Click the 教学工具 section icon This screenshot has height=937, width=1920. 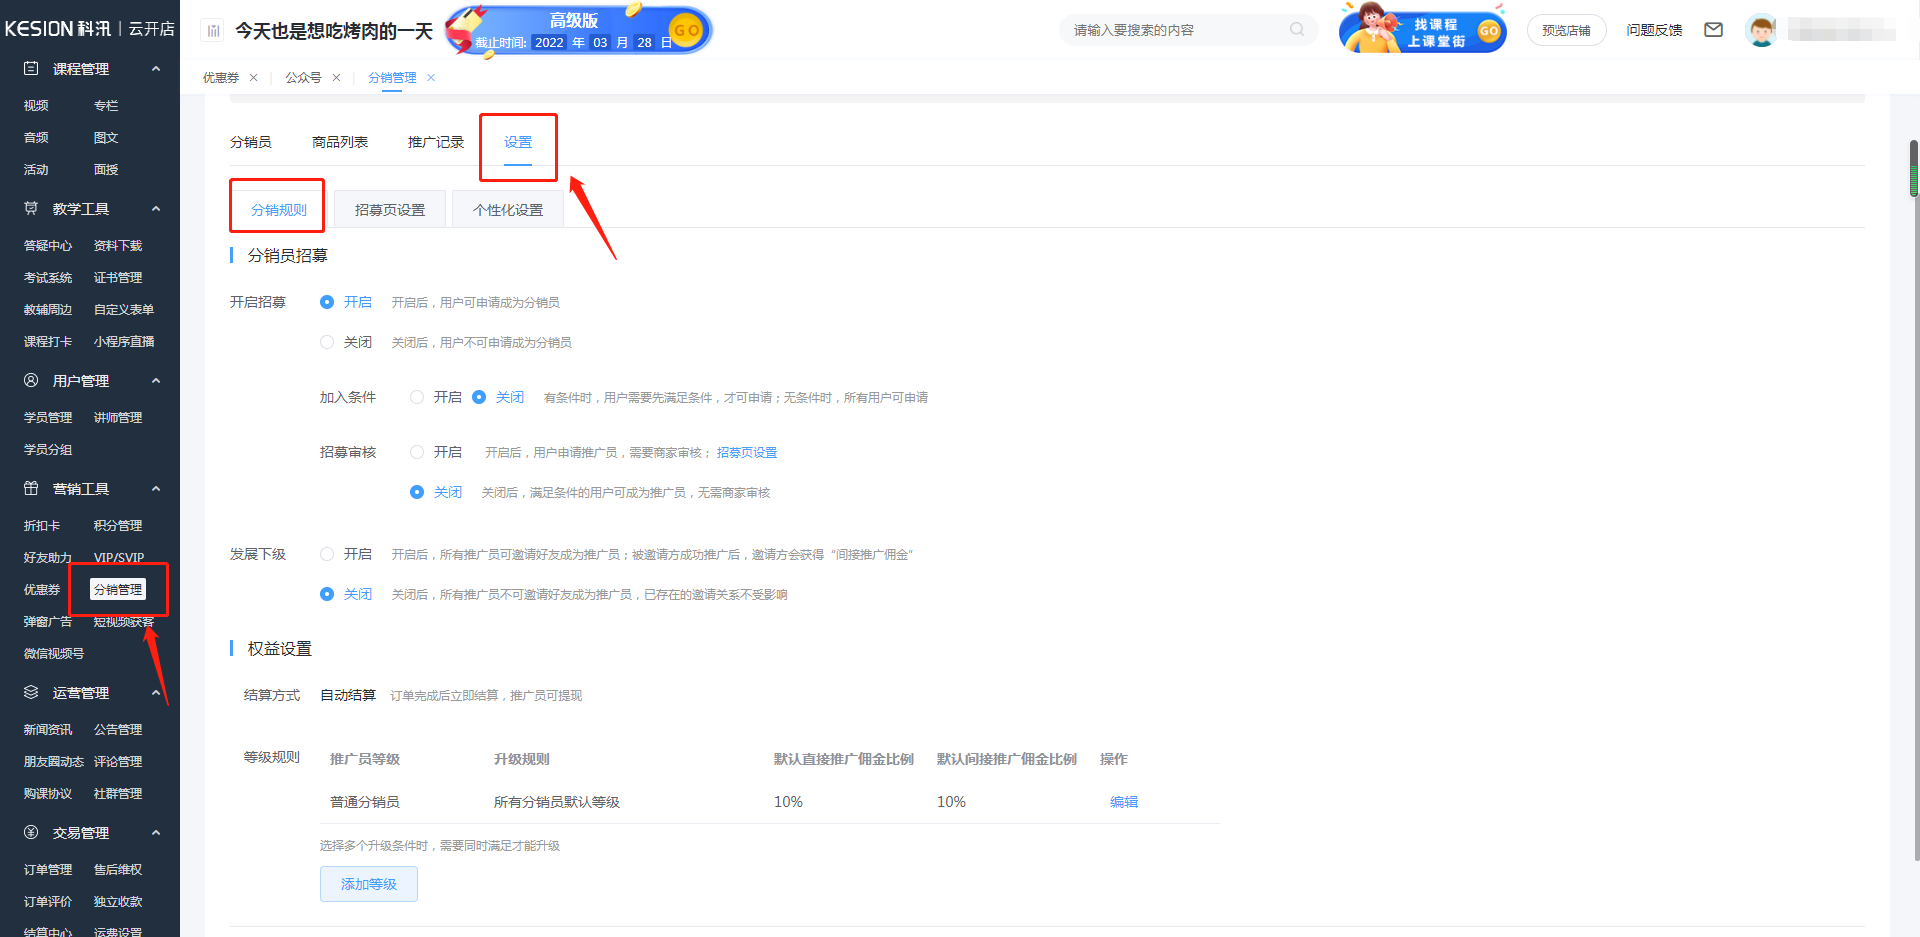31,209
